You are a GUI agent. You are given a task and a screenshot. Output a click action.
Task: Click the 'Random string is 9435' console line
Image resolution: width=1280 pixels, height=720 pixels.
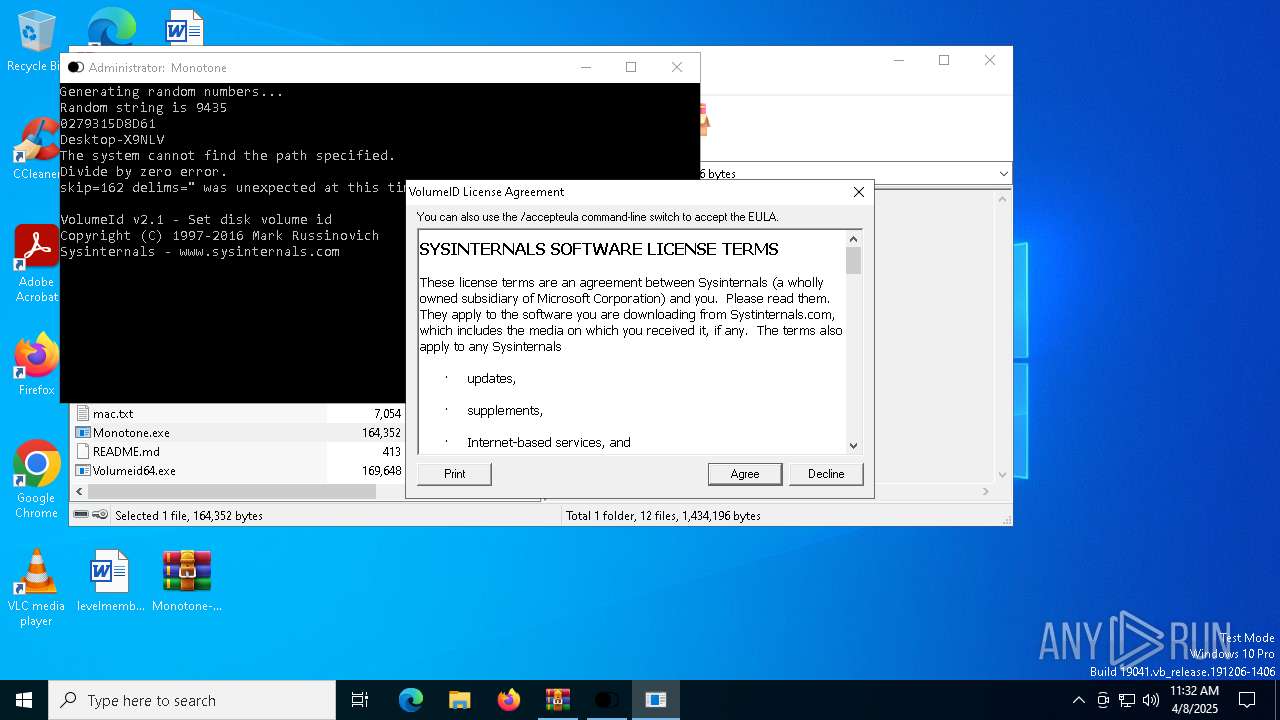(x=144, y=107)
